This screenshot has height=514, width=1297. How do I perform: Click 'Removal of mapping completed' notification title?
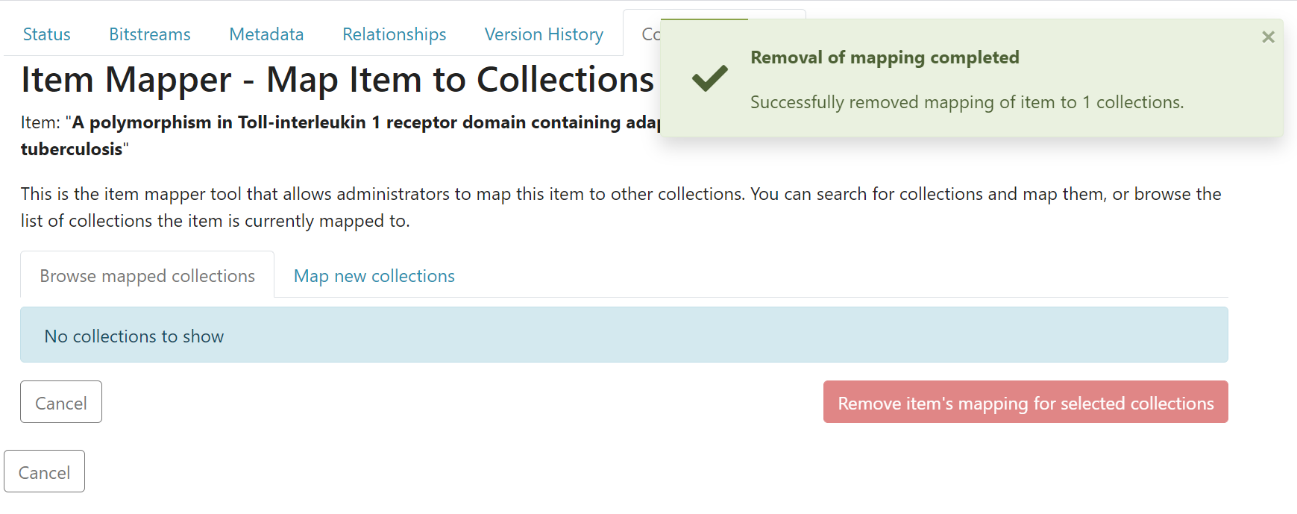(885, 57)
